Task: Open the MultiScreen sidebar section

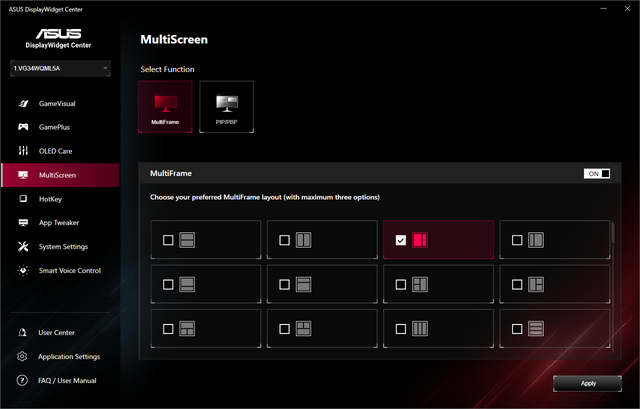Action: click(60, 175)
